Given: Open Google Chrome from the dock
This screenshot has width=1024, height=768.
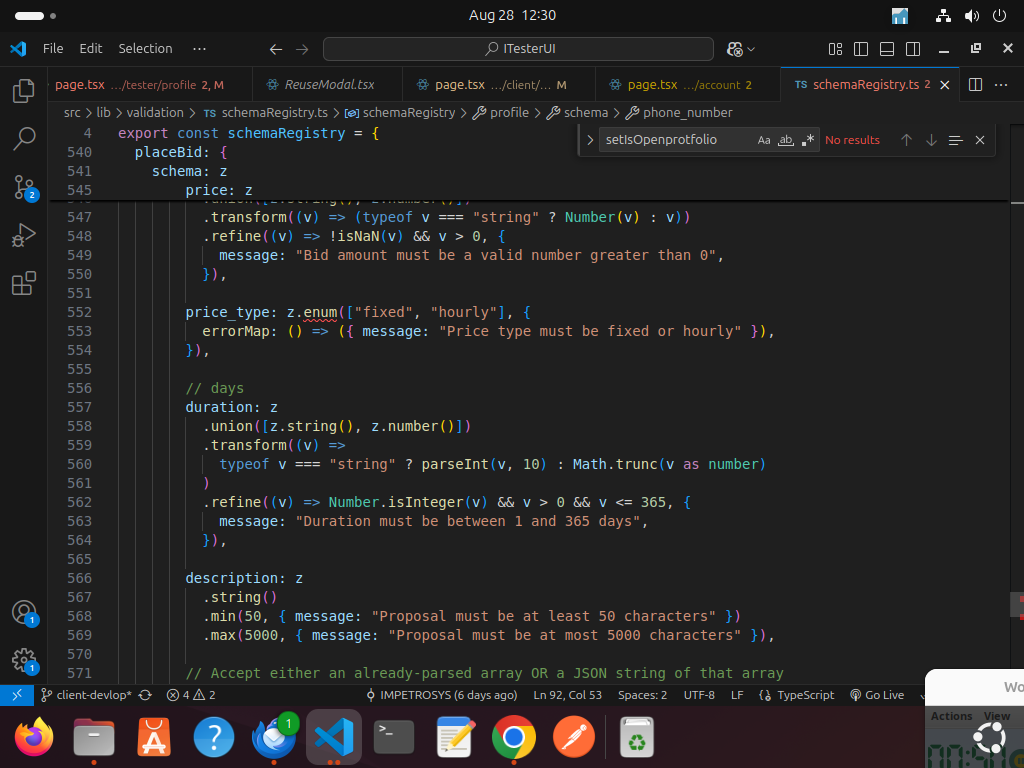Looking at the screenshot, I should pos(513,739).
